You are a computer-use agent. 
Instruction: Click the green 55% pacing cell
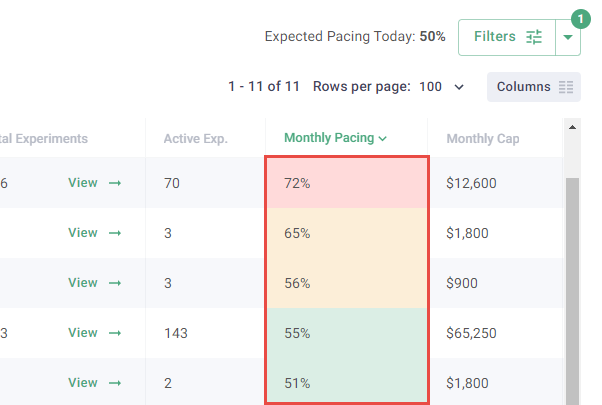[346, 333]
